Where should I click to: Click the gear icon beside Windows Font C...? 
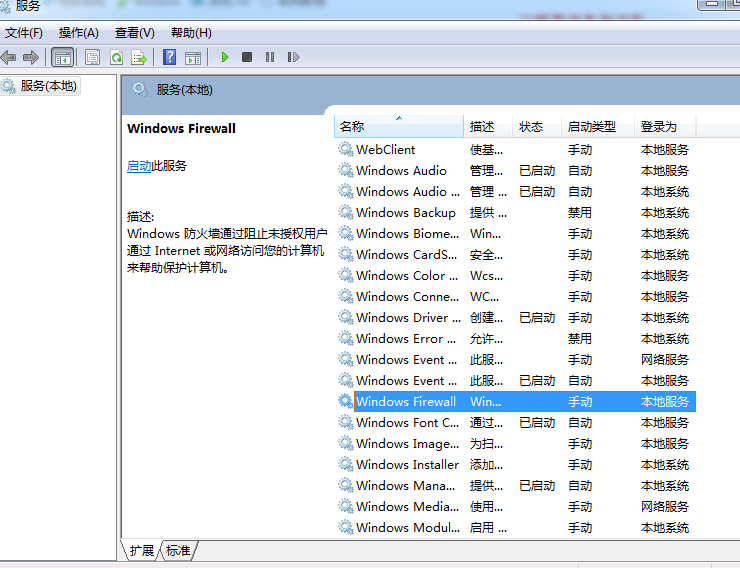pyautogui.click(x=345, y=423)
